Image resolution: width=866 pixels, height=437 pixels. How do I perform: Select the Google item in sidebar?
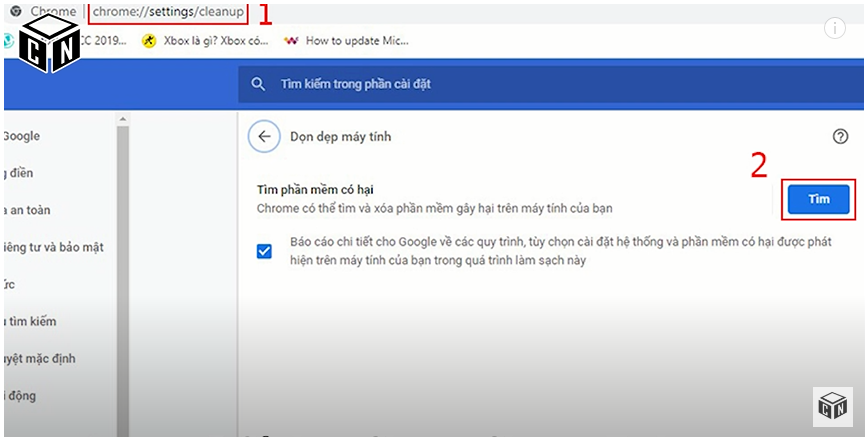[21, 136]
